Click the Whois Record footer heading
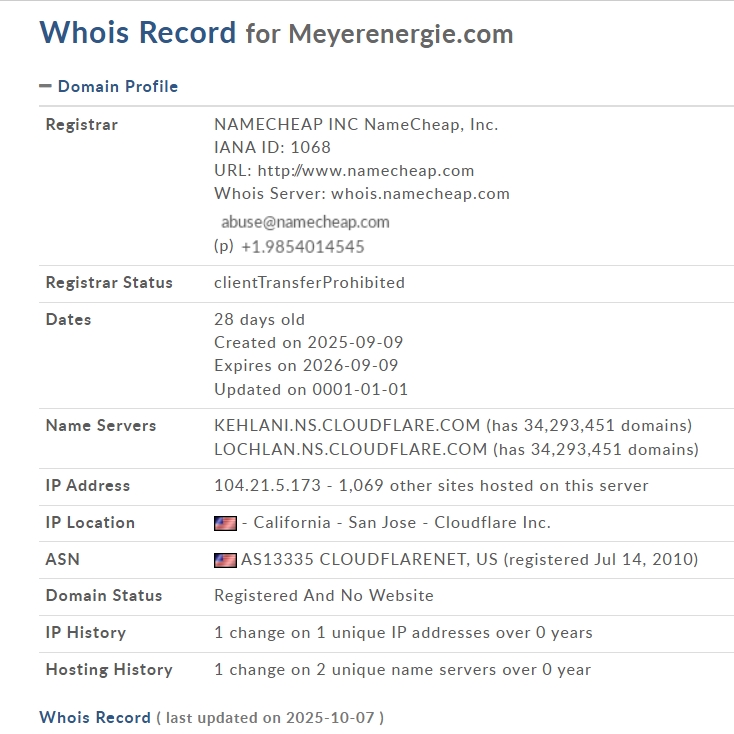 (x=94, y=717)
